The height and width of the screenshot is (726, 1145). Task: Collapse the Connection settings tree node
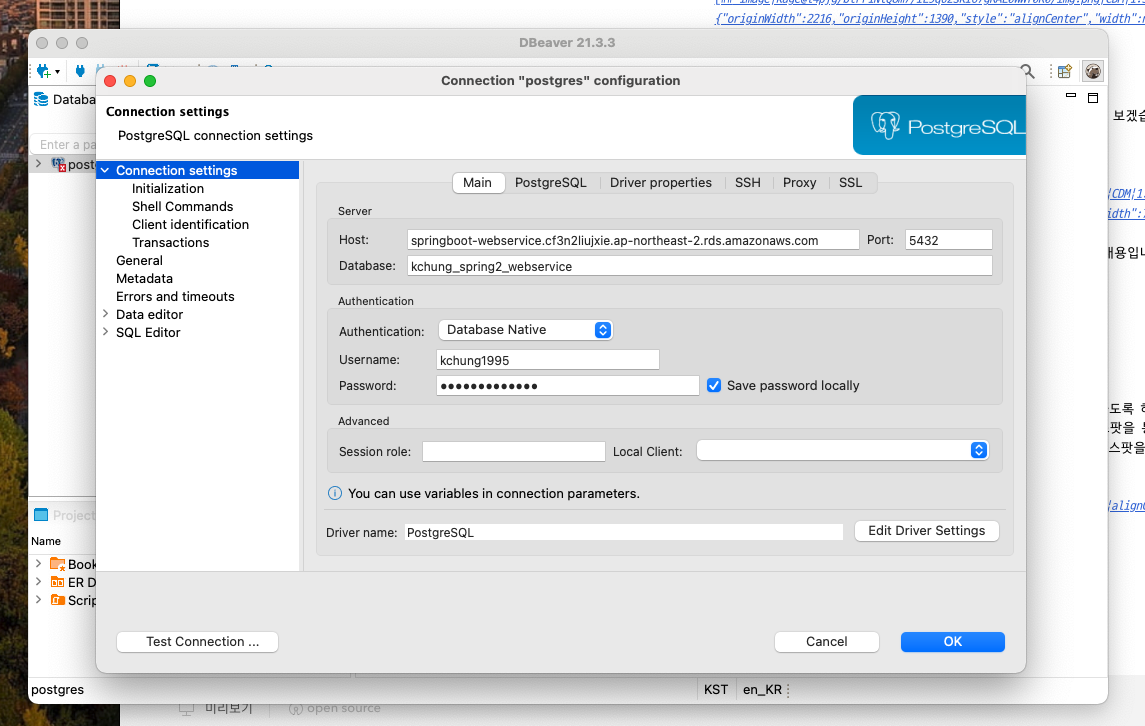point(105,170)
